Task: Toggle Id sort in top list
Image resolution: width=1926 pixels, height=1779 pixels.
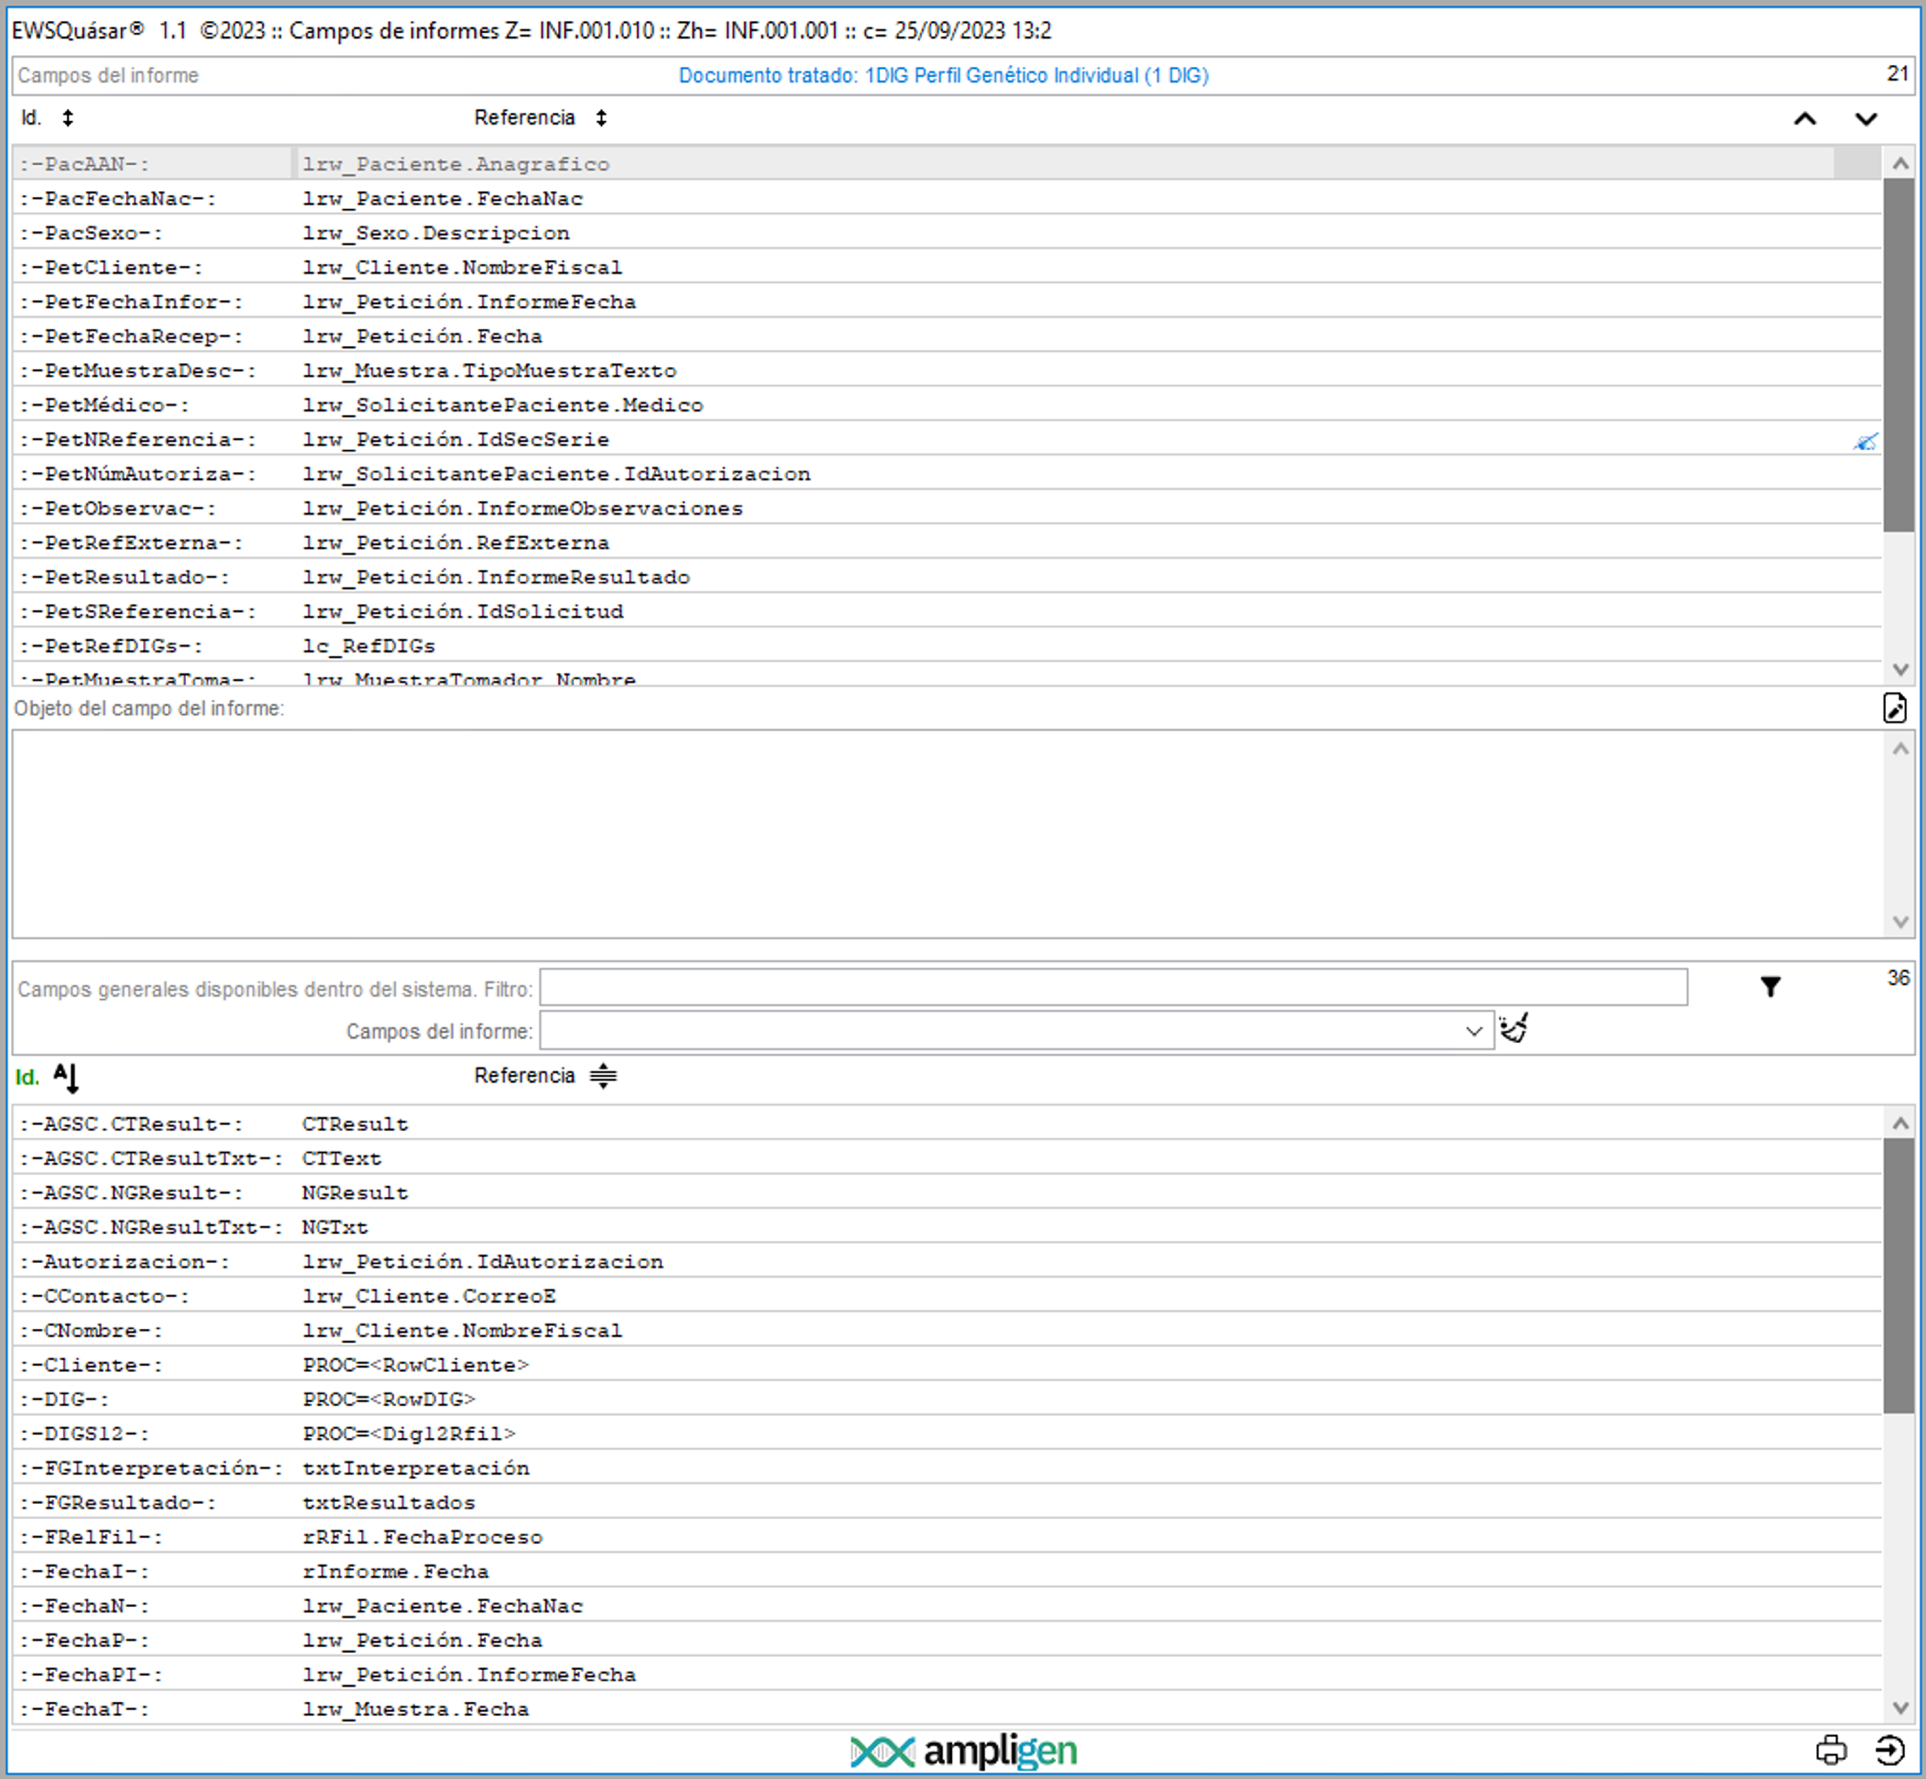Action: 68,118
